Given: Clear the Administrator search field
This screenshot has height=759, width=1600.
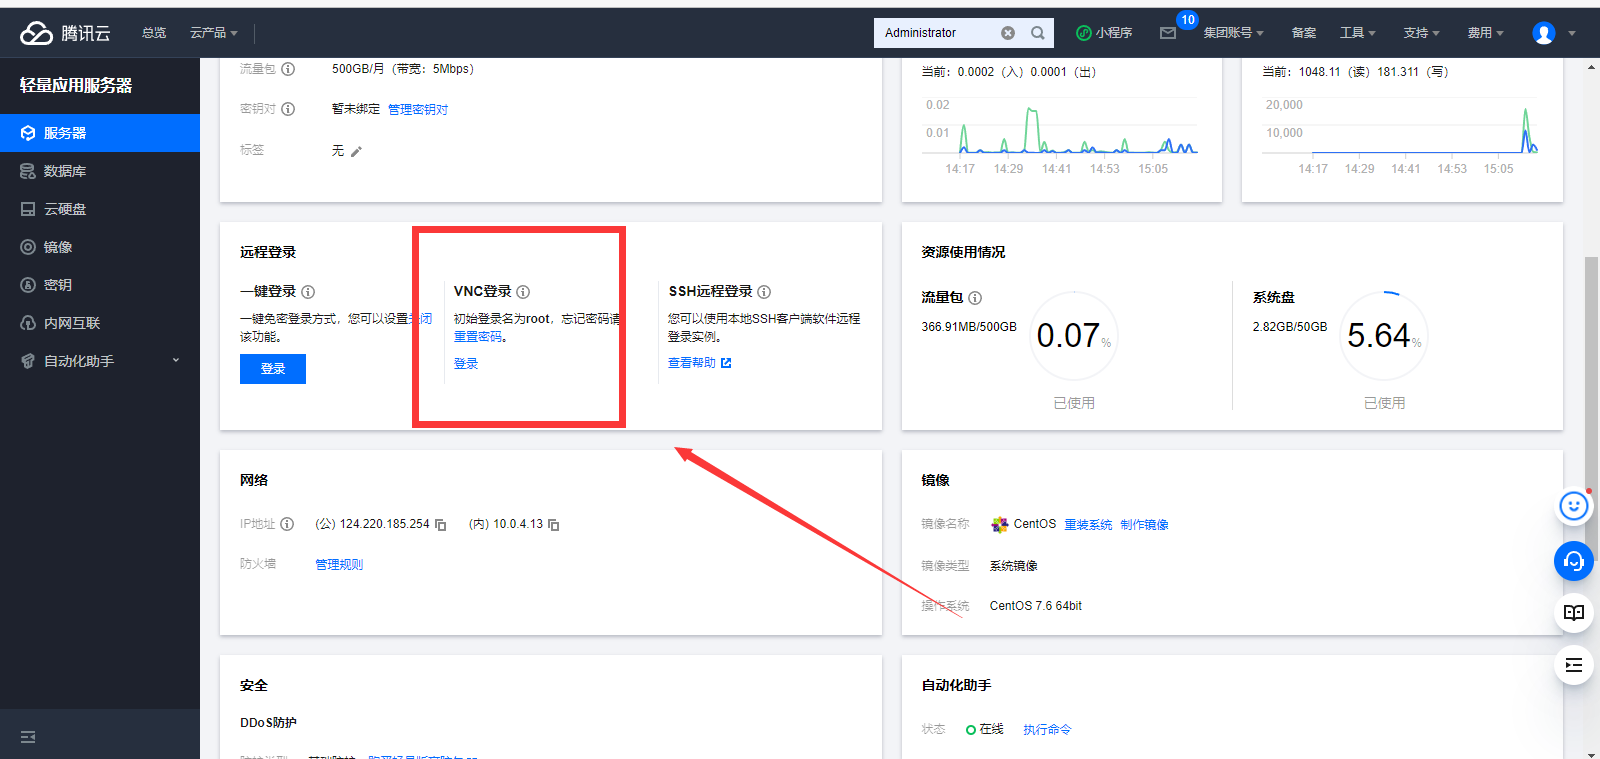Looking at the screenshot, I should click(x=1008, y=33).
